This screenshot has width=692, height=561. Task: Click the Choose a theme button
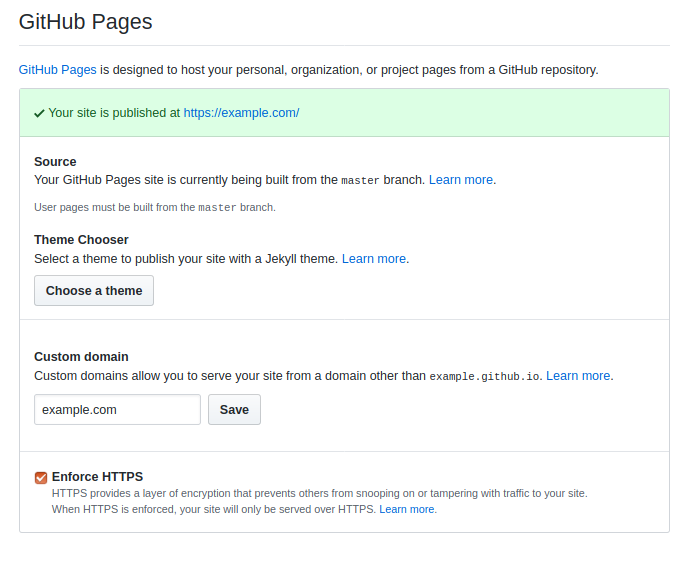coord(94,290)
